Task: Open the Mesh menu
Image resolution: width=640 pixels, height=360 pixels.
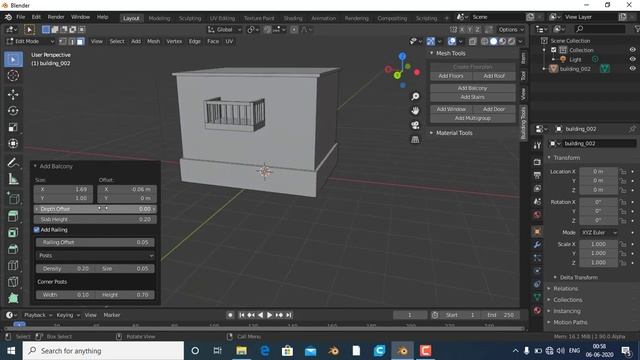Action: click(x=153, y=41)
